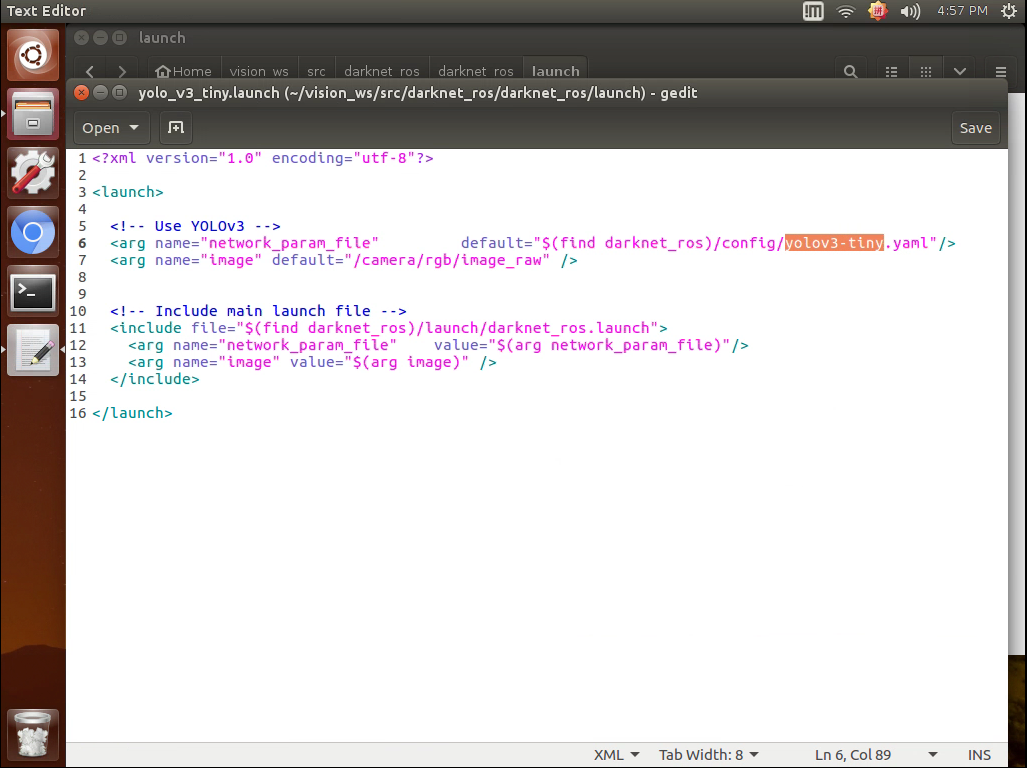Viewport: 1027px width, 768px height.
Task: Switch Files window to list view
Action: (x=891, y=71)
